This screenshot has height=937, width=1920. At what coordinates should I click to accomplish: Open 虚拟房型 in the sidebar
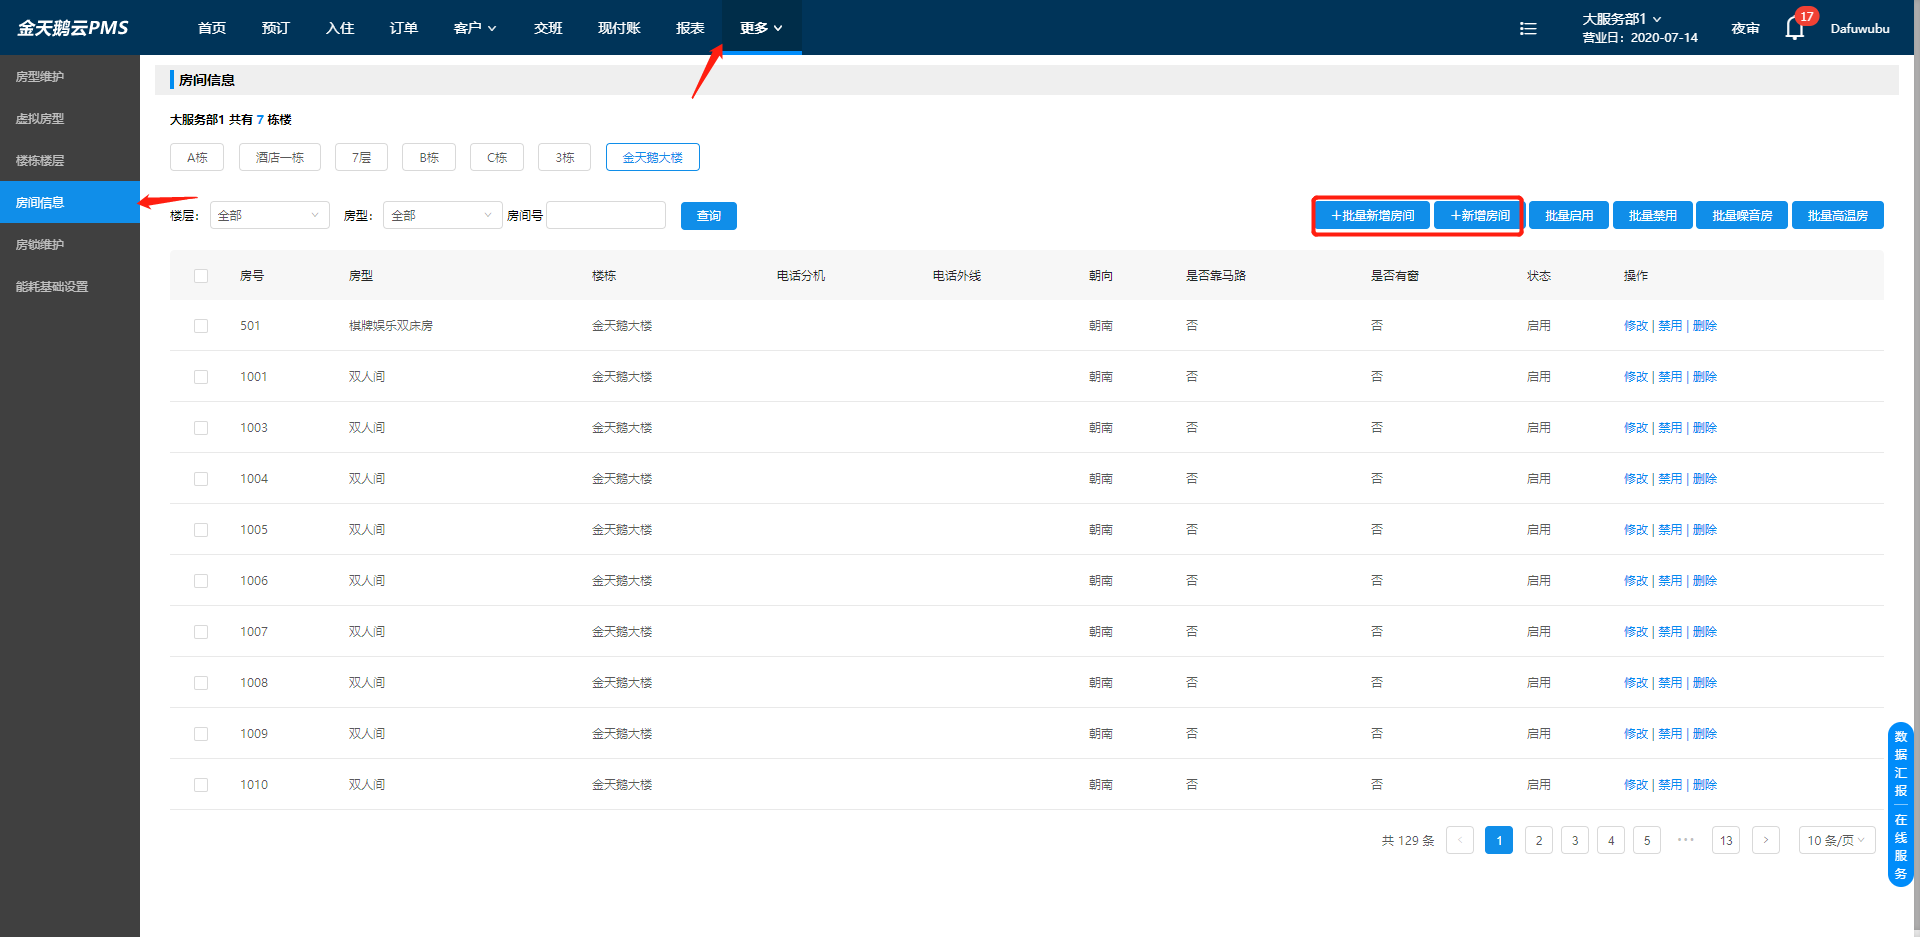70,119
